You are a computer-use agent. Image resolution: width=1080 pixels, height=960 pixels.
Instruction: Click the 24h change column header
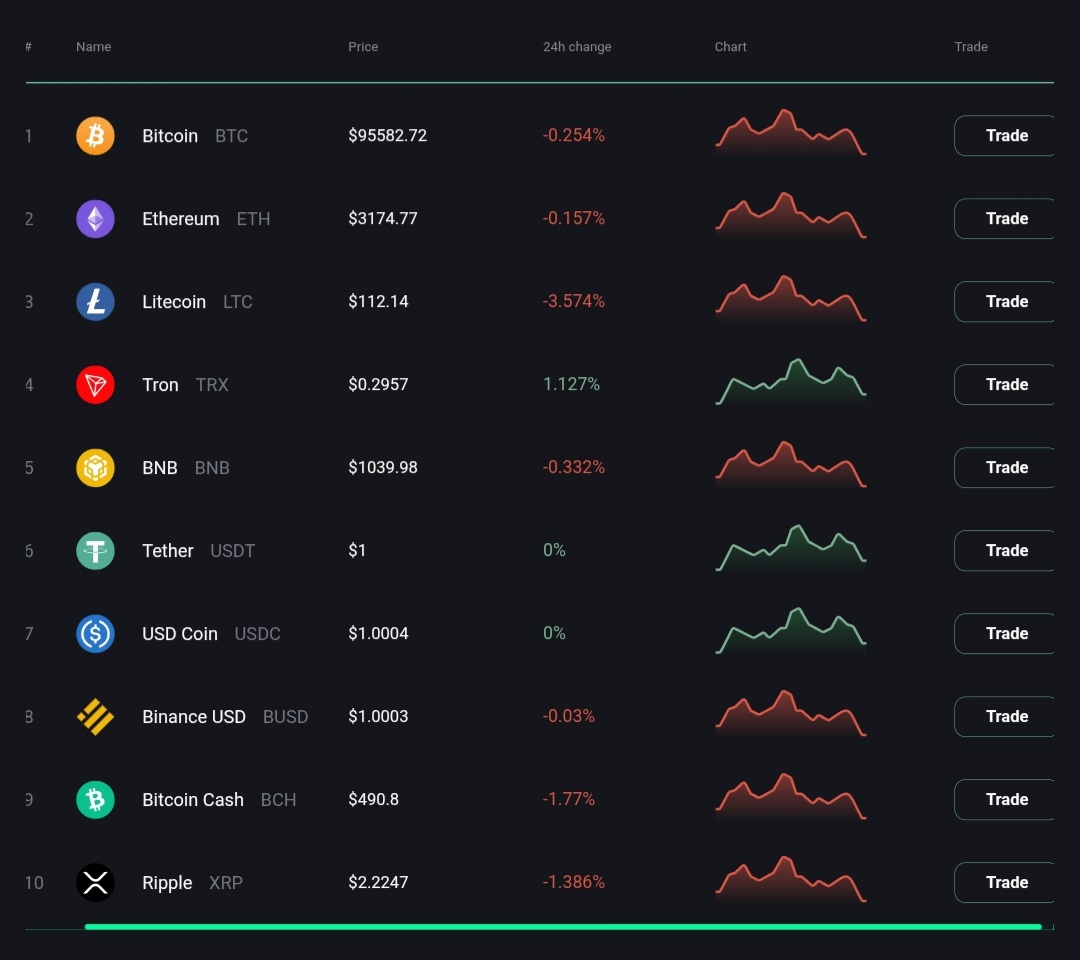coord(577,47)
